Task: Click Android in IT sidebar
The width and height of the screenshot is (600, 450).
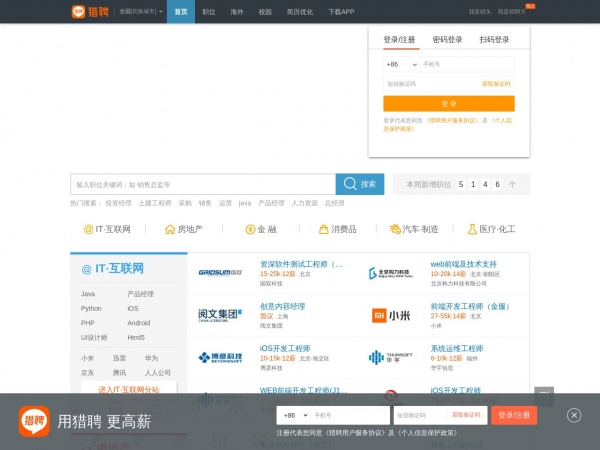Action: pyautogui.click(x=139, y=323)
